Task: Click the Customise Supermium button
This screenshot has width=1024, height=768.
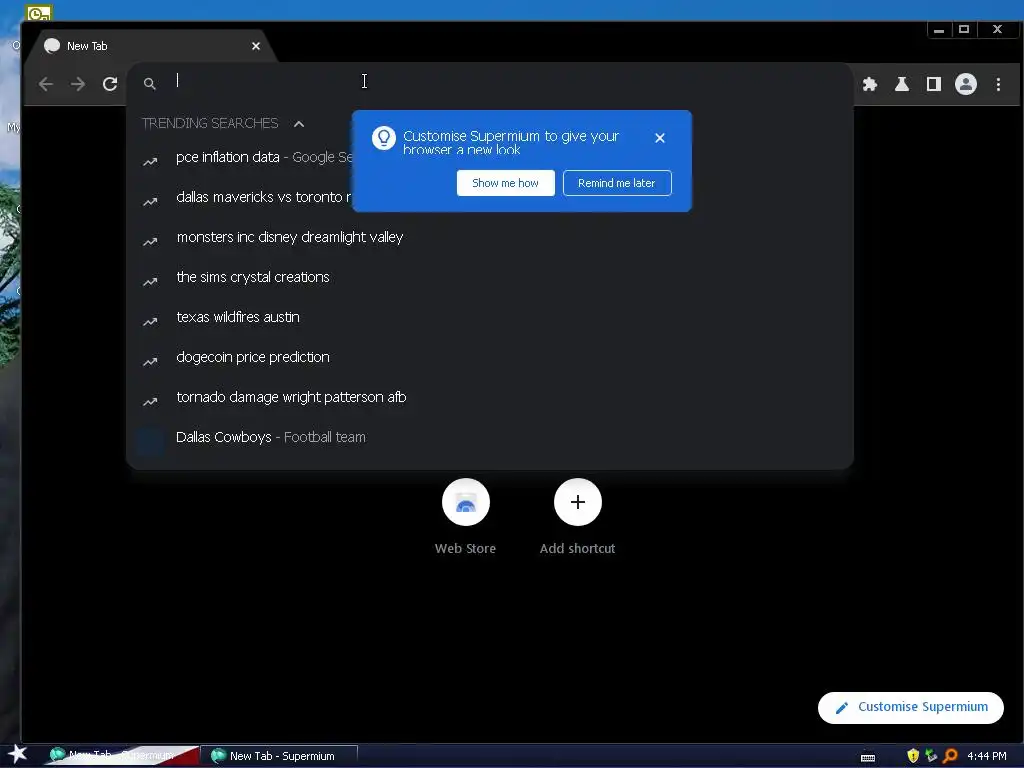Action: coord(910,707)
